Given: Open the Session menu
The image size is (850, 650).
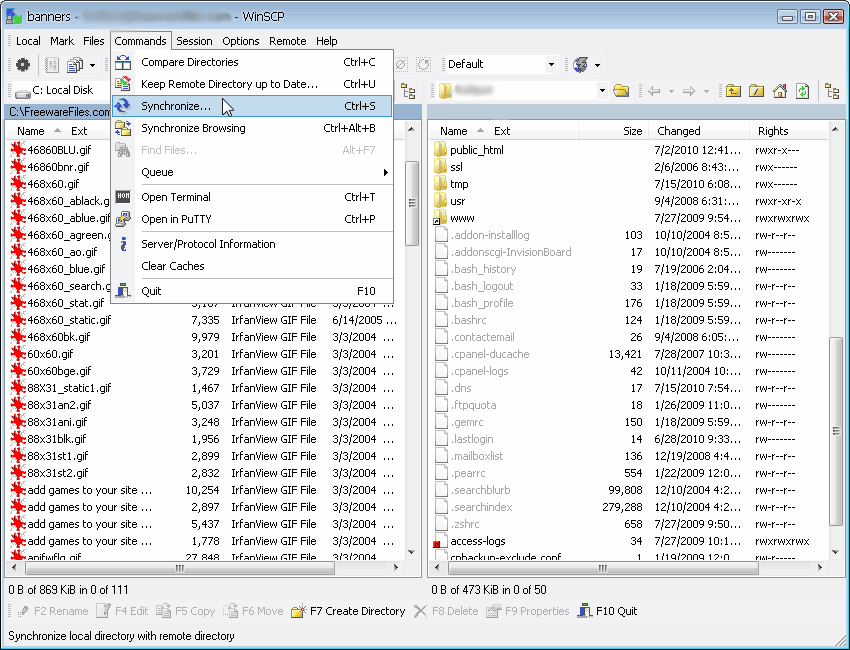Looking at the screenshot, I should pyautogui.click(x=194, y=41).
